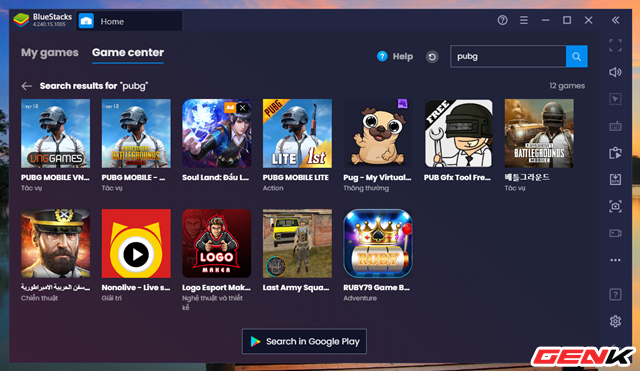Click the BlueStacks logo
640x371 pixels.
(21, 20)
